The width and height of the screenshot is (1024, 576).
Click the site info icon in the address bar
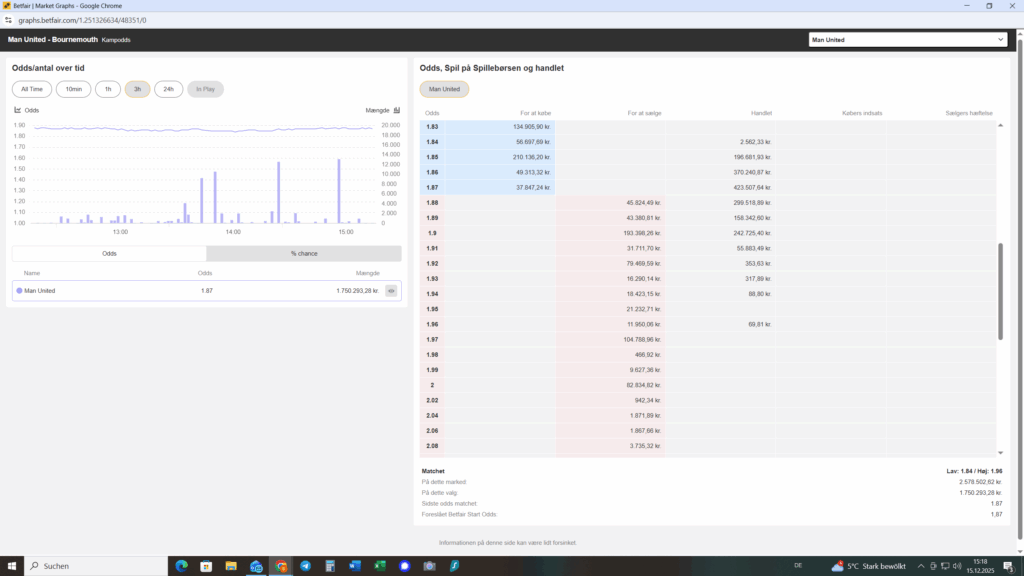click(8, 19)
